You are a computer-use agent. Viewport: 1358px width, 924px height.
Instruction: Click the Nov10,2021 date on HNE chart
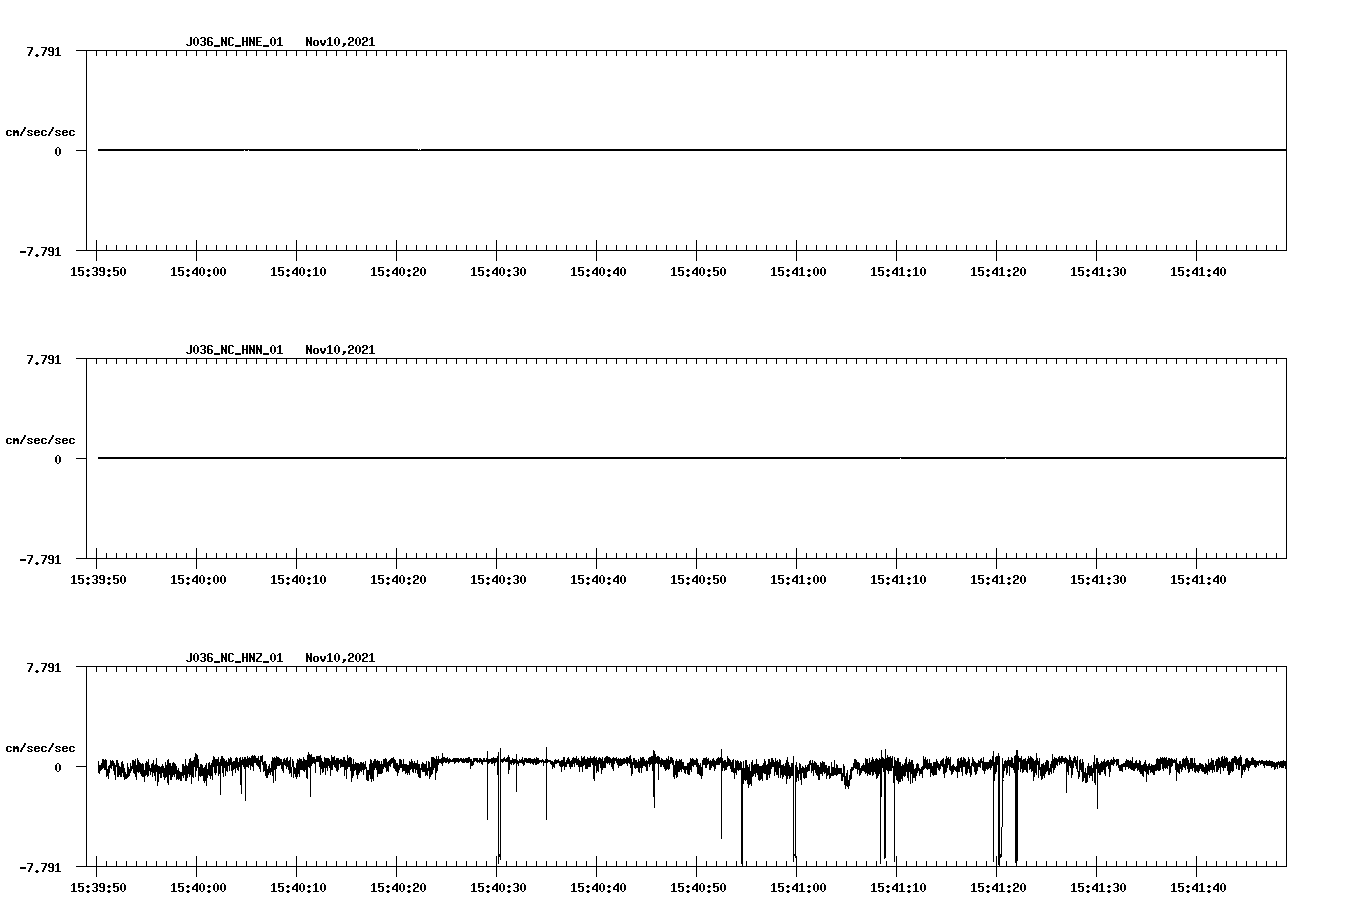(340, 42)
